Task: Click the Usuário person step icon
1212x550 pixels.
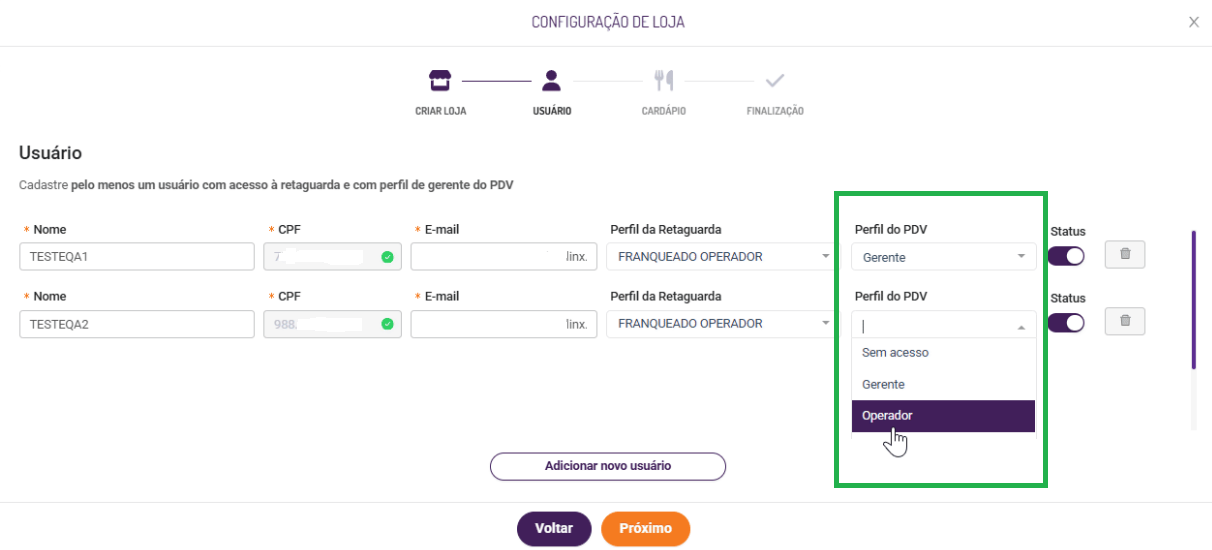Action: click(551, 81)
